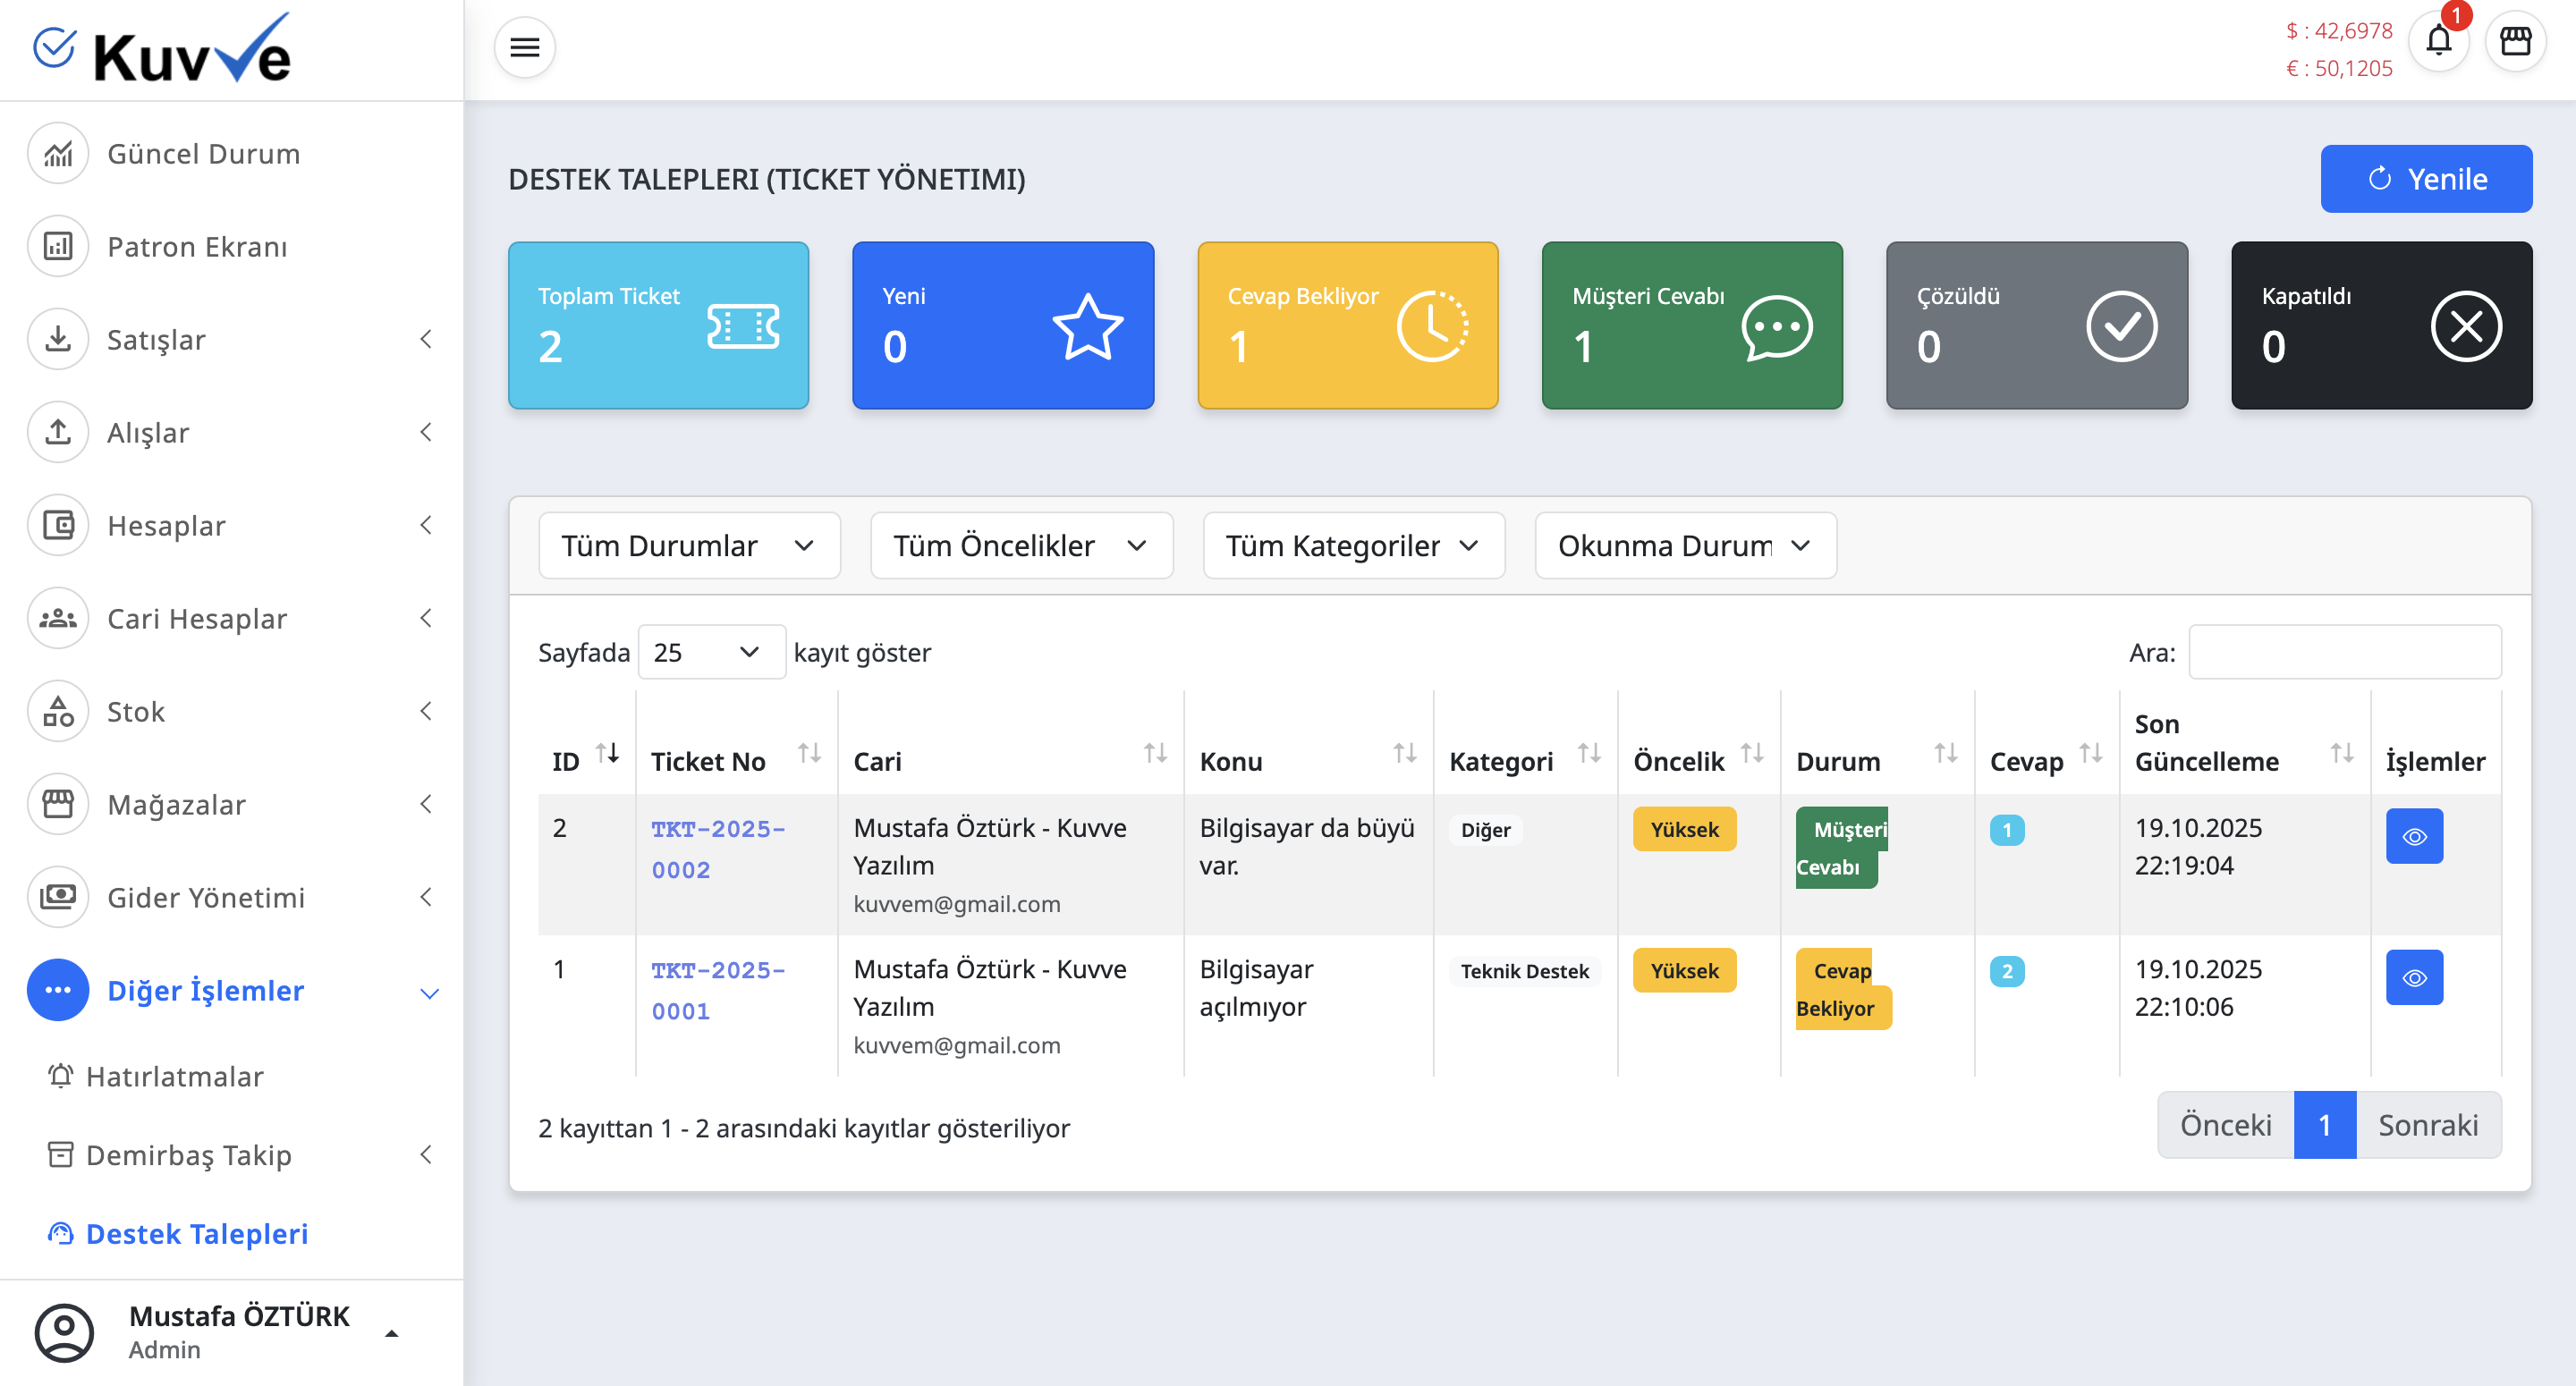Click the Stok shapes icon
This screenshot has height=1386, width=2576.
(58, 712)
